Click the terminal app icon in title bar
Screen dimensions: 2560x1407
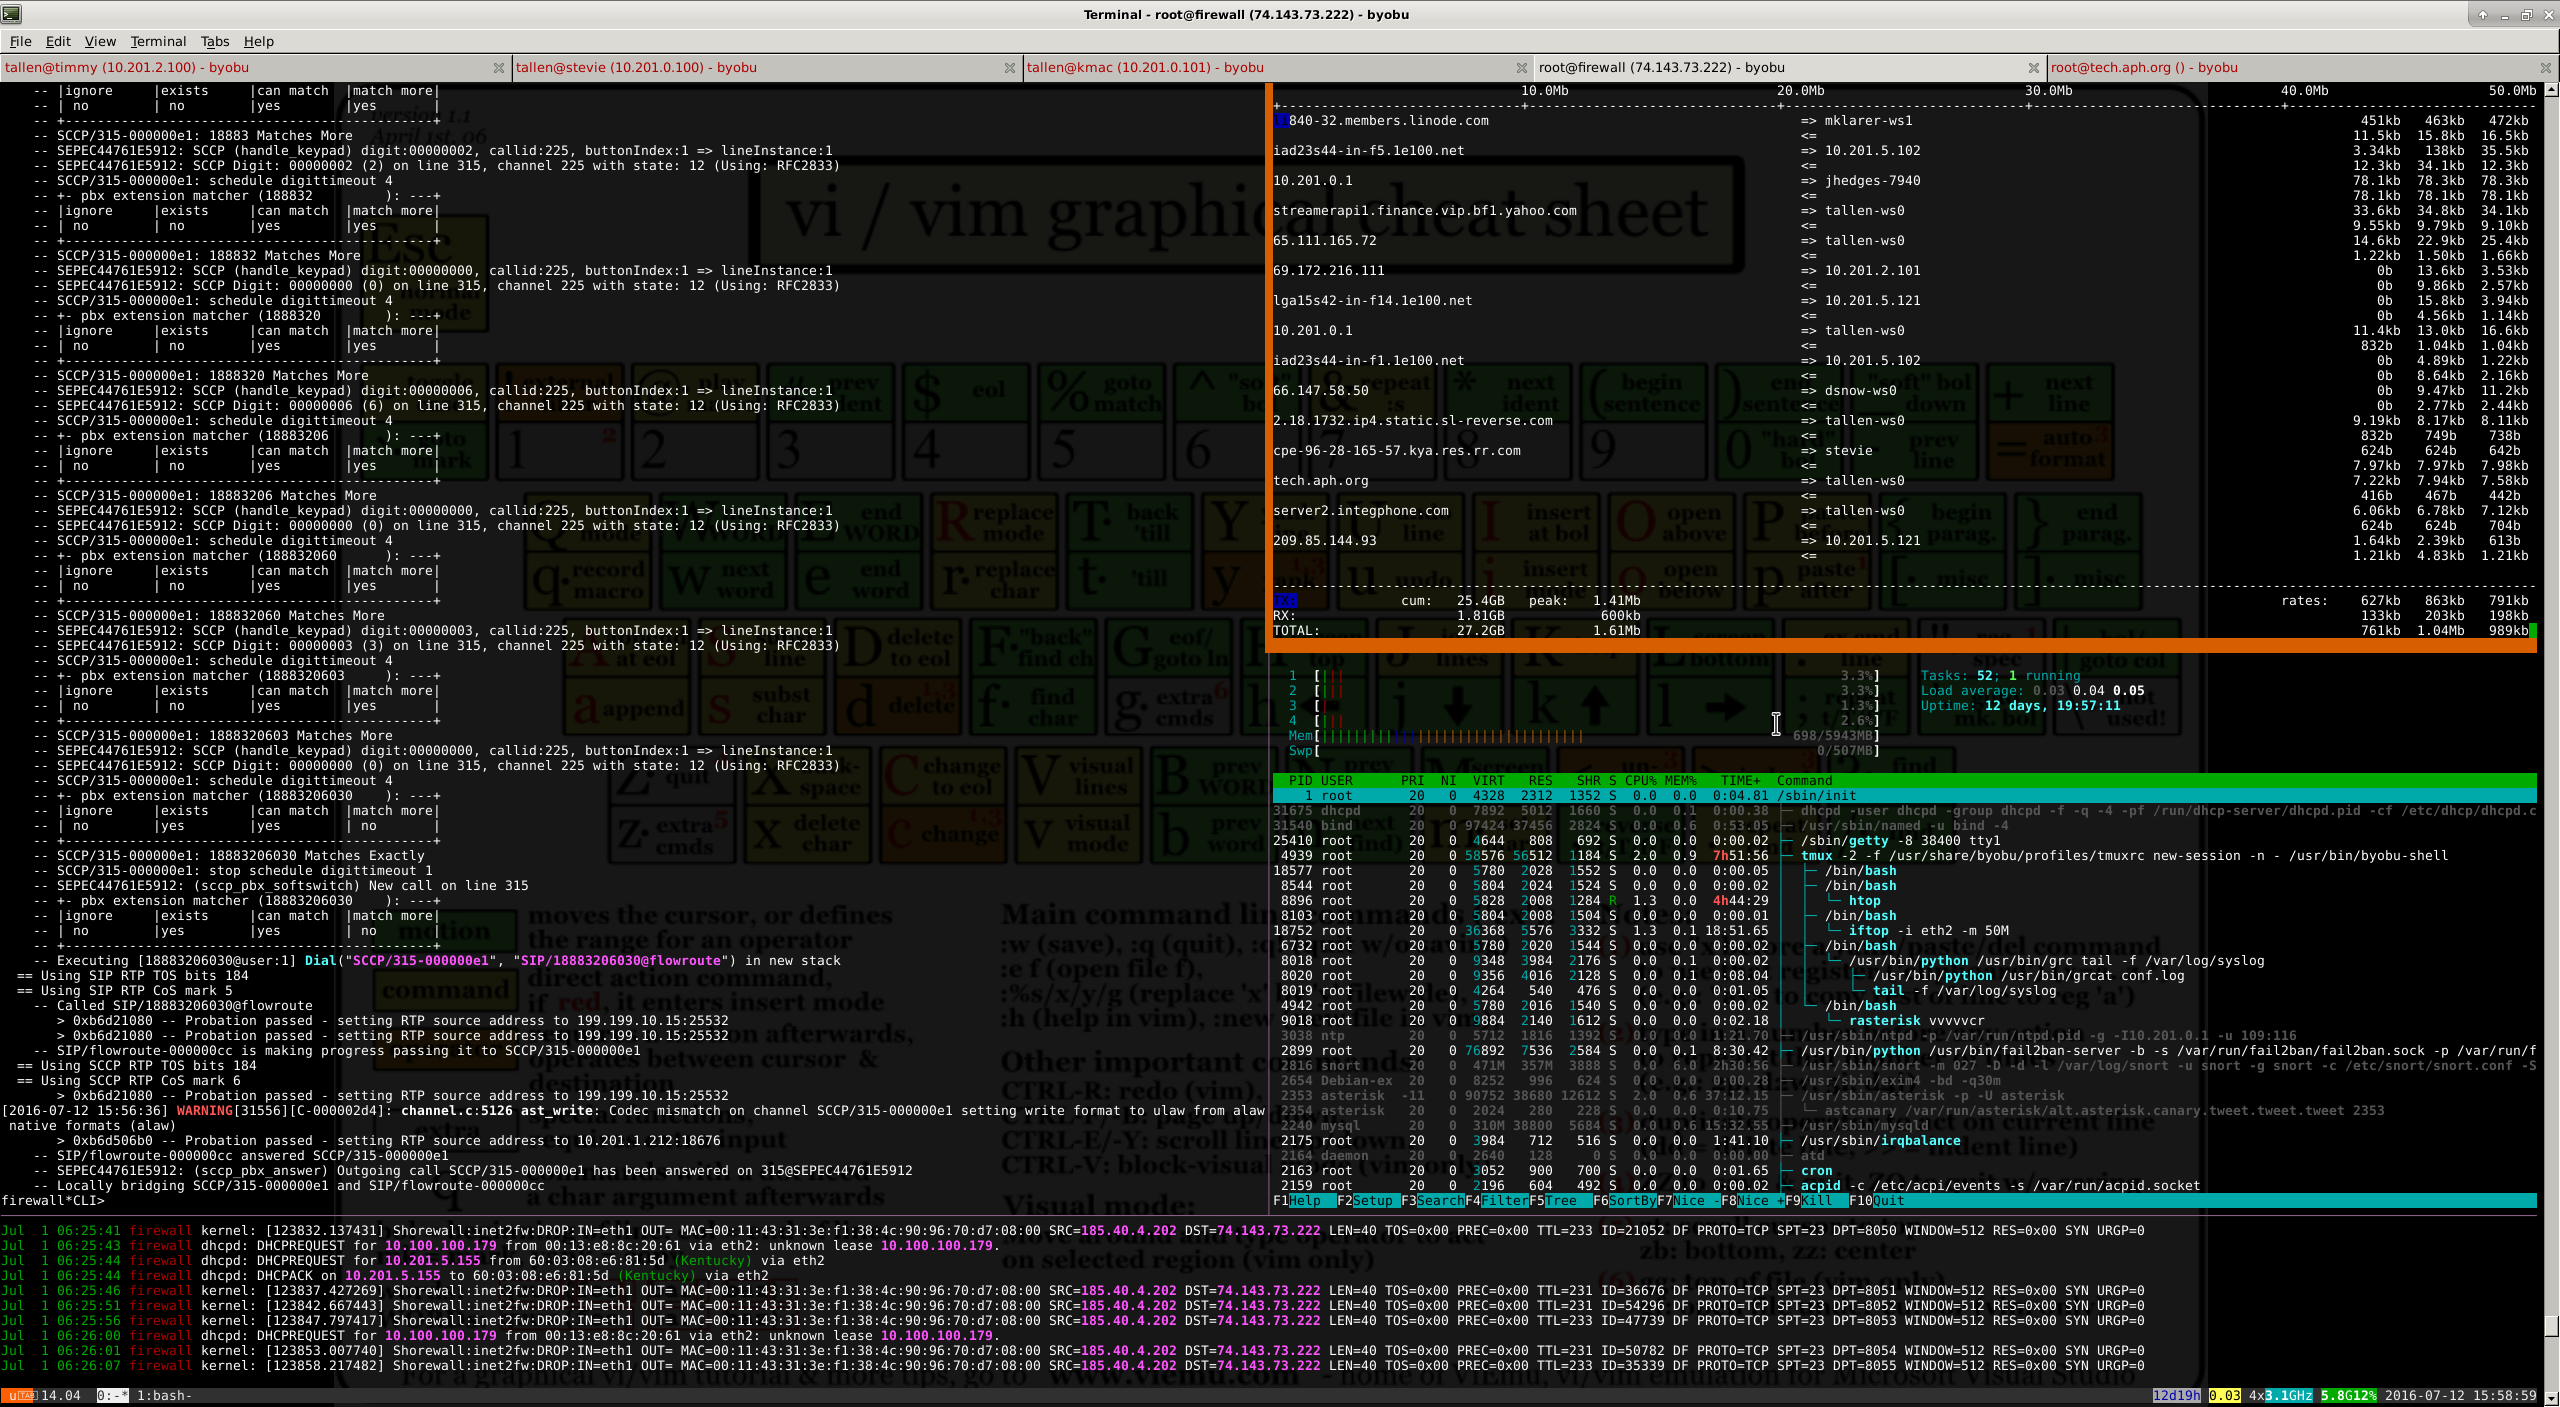(12, 14)
